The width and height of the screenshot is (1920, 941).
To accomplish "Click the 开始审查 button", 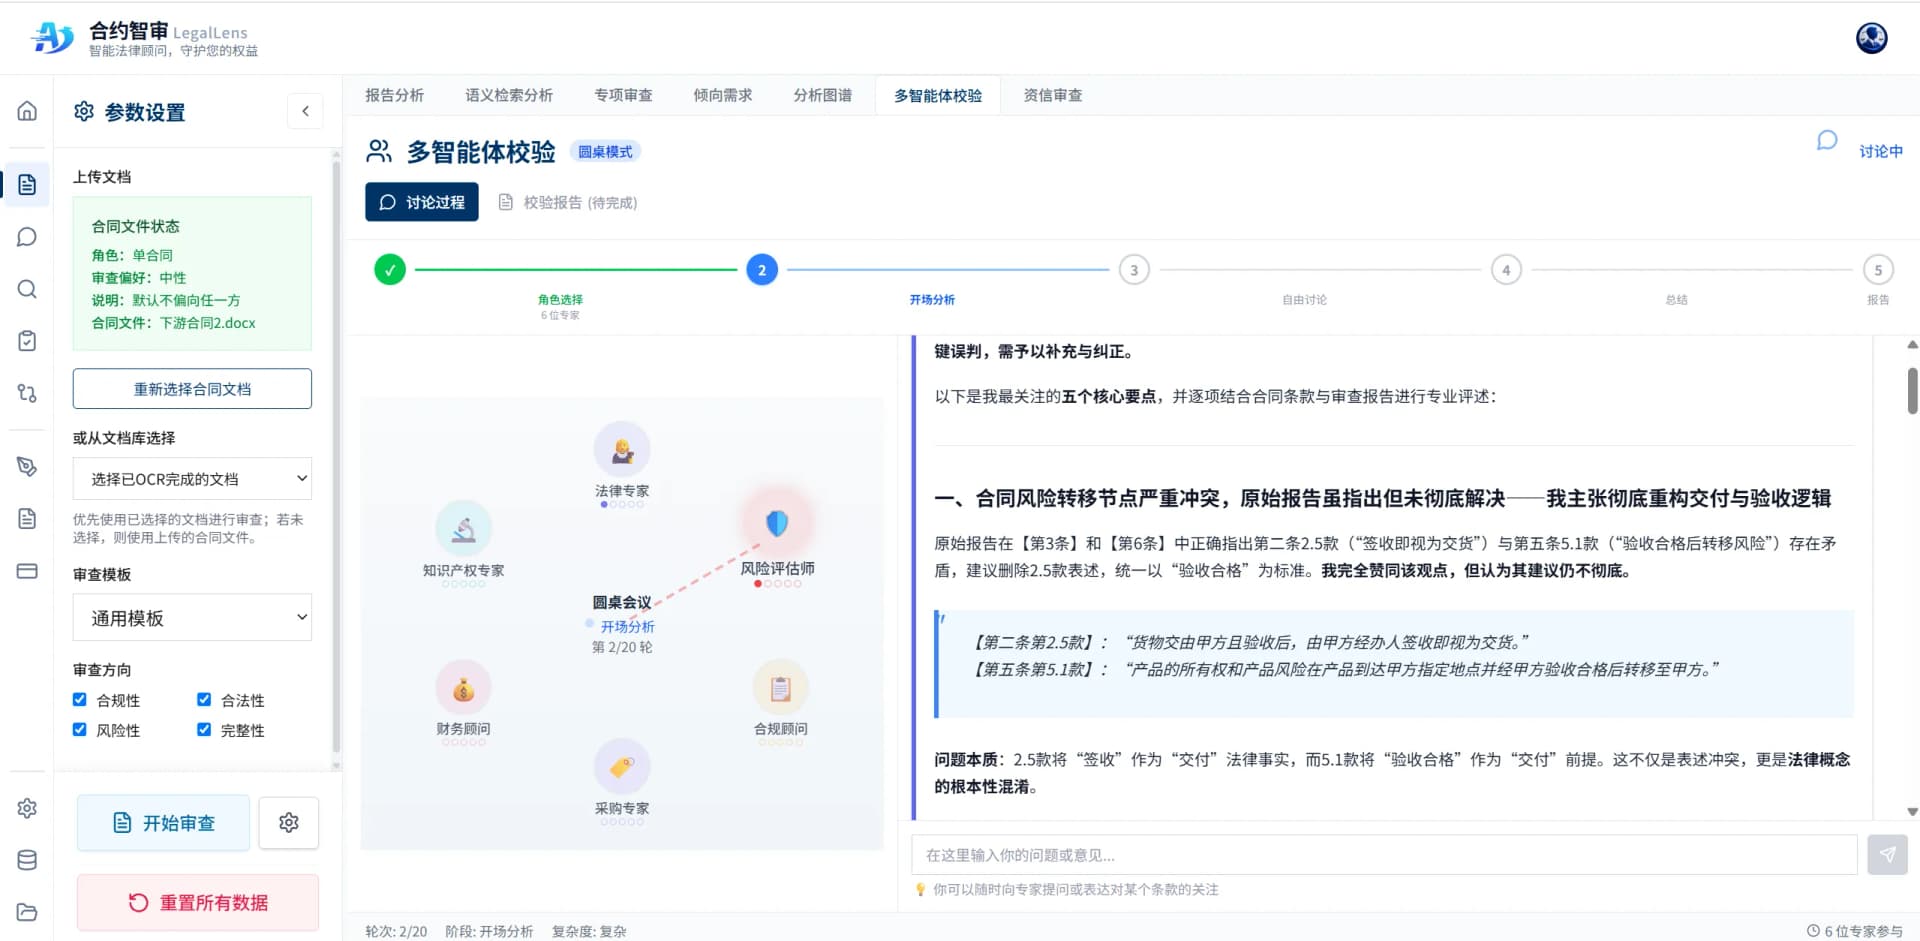I will (163, 823).
